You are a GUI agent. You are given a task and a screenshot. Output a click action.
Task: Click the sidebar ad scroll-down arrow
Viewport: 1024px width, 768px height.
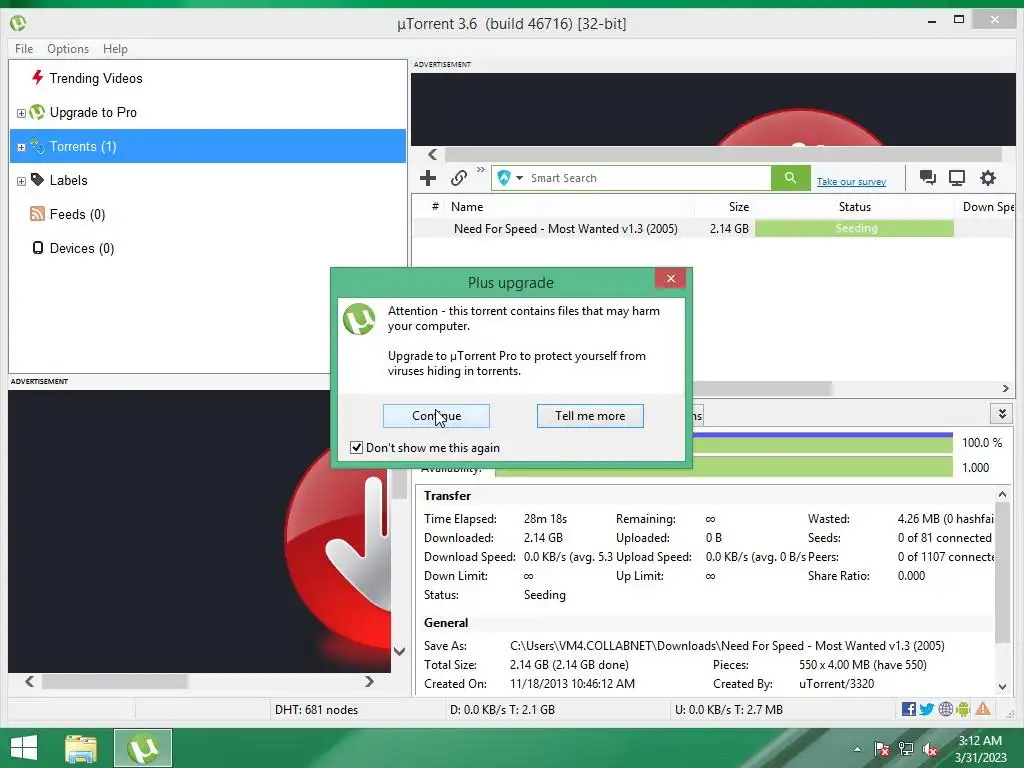(x=400, y=651)
